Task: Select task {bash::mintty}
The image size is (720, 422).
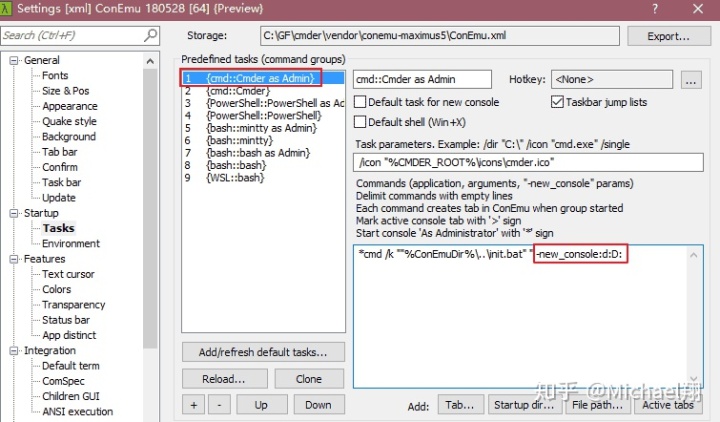Action: point(263,140)
